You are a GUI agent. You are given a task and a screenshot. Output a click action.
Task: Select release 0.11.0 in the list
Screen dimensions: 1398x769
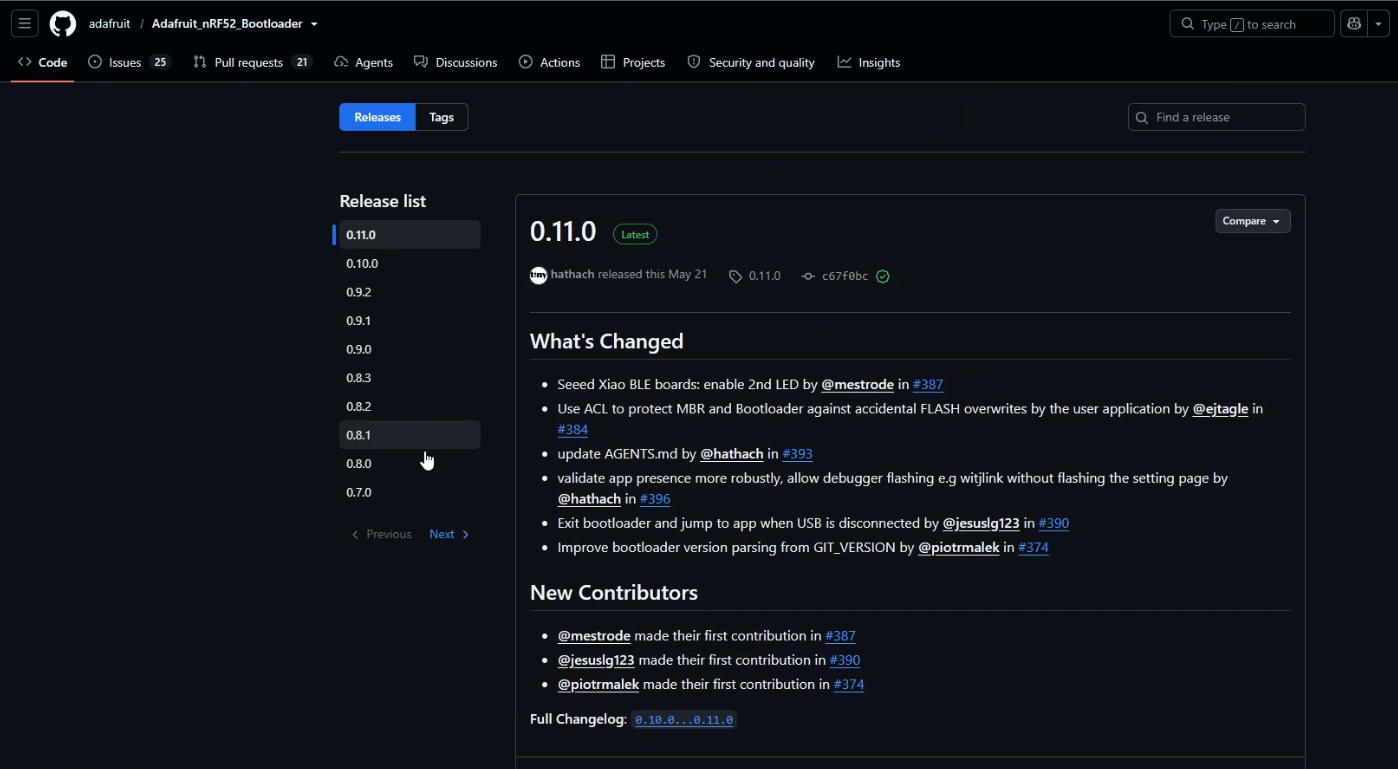pos(410,235)
